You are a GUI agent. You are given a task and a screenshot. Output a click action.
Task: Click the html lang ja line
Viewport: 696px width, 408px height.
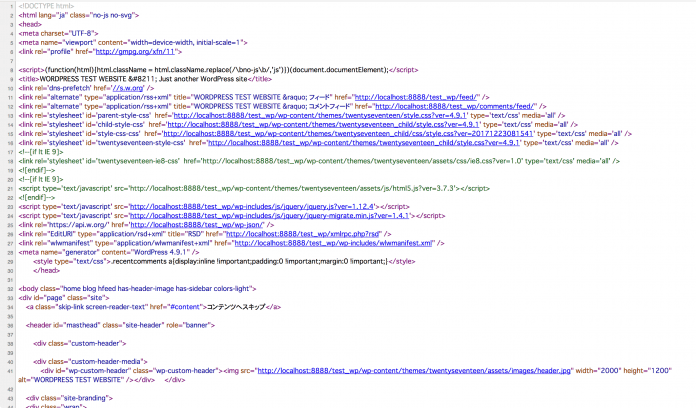(x=79, y=15)
